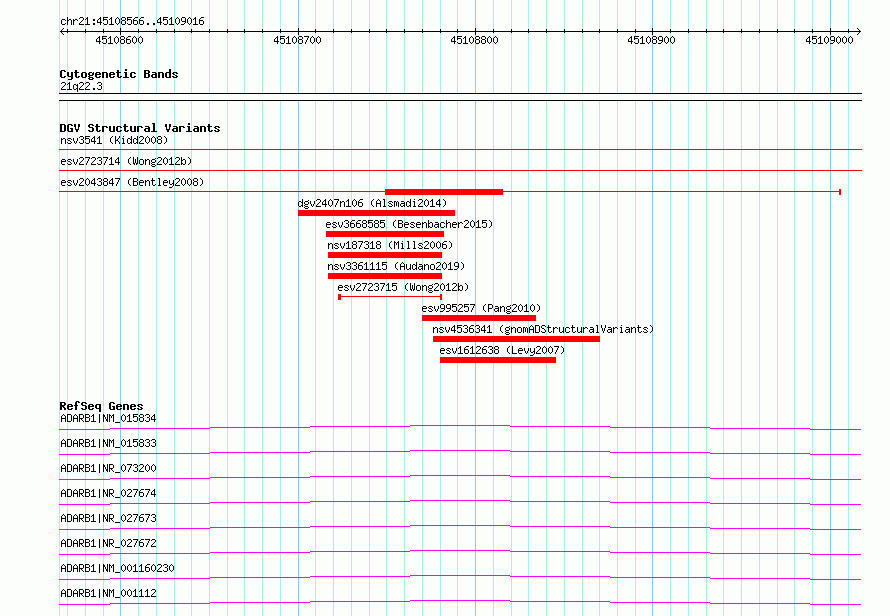The height and width of the screenshot is (616, 890).
Task: Click ruler position 45108800
Action: (x=475, y=40)
